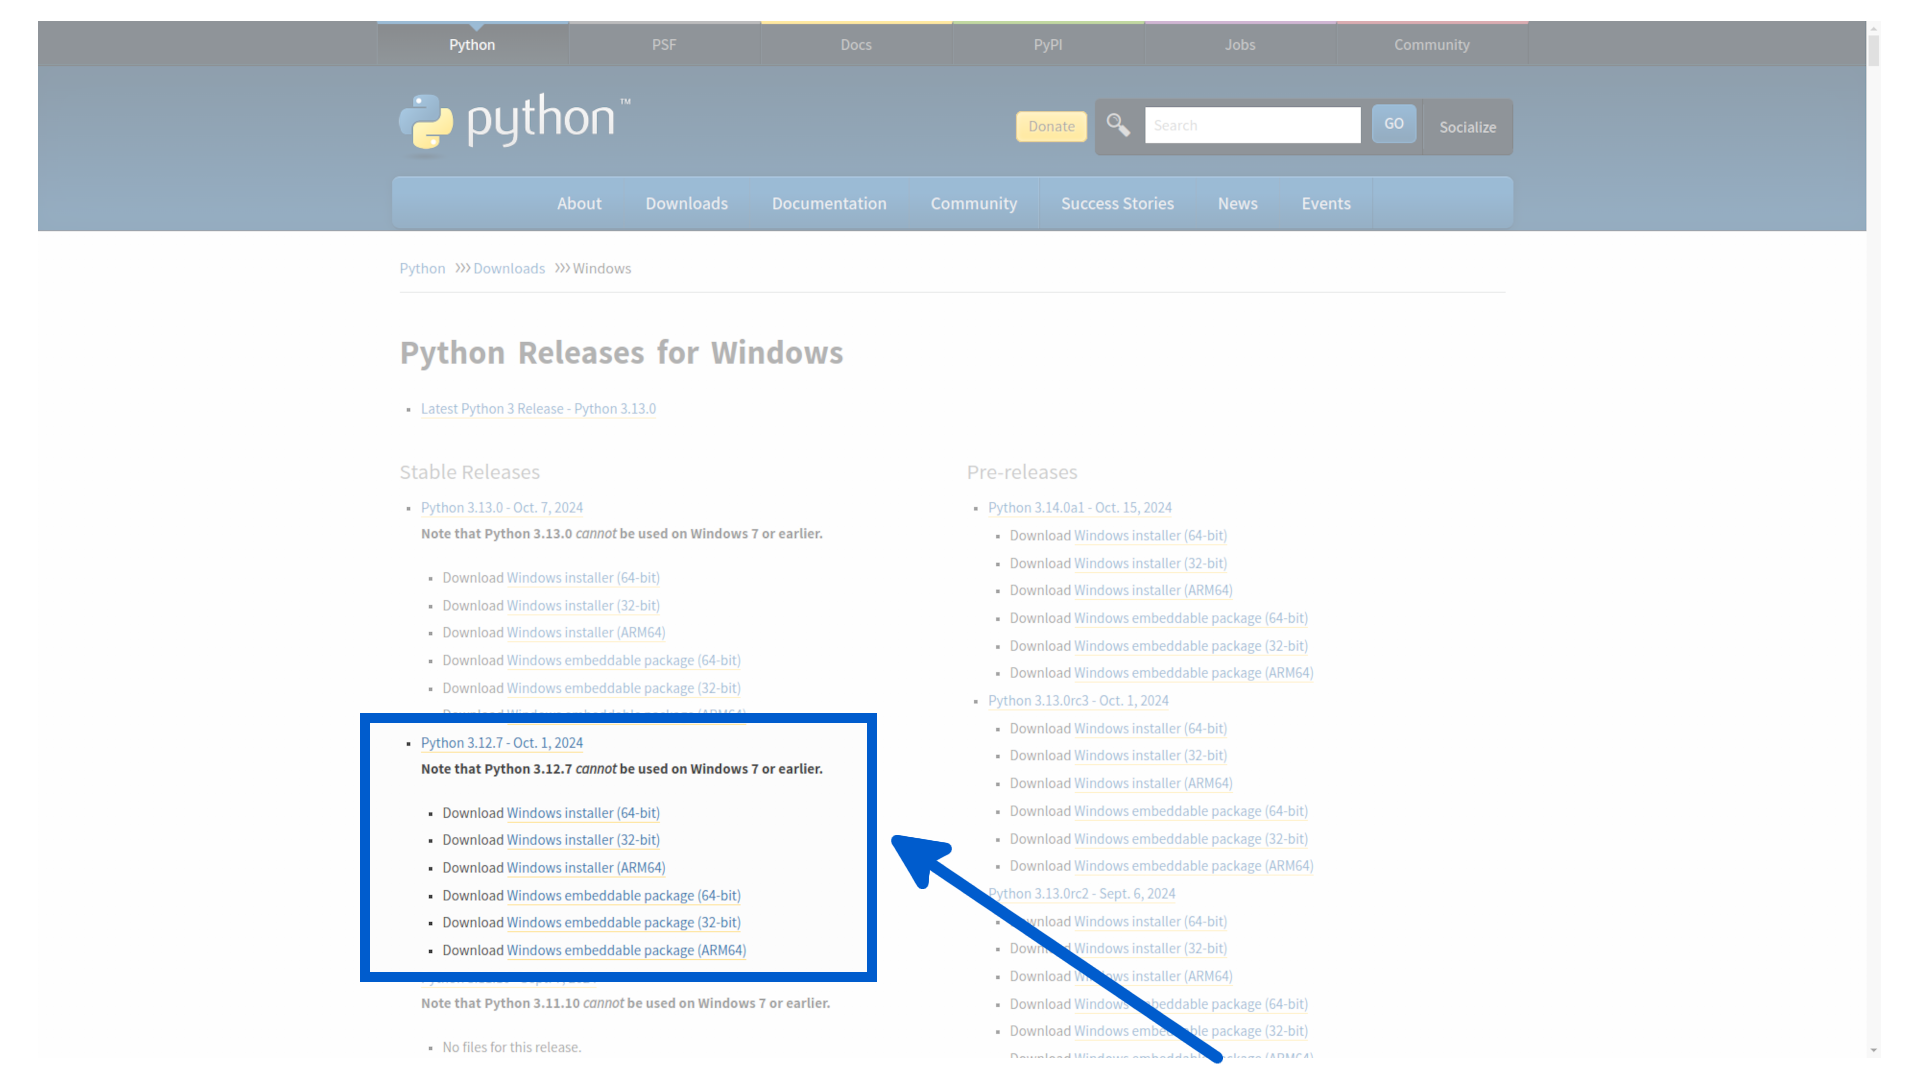This screenshot has width=1920, height=1080.
Task: Download the Python 3.12.7 Windows installer (64-bit)
Action: 582,813
